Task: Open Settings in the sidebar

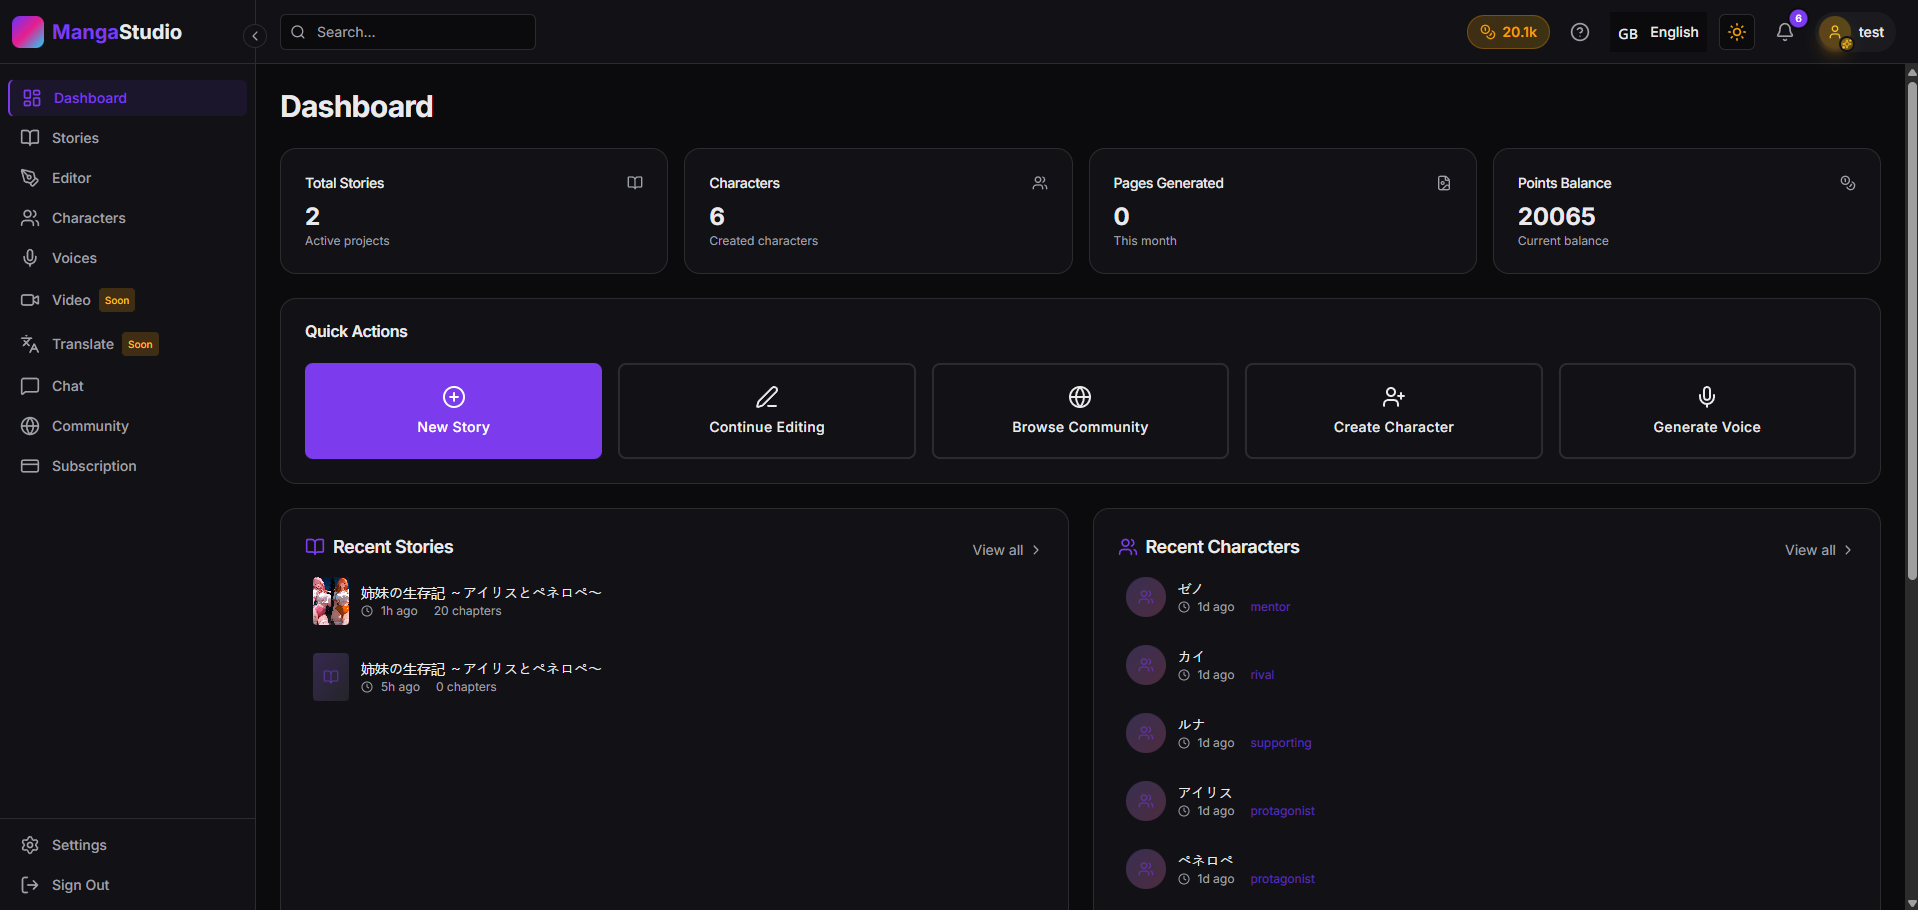Action: click(128, 845)
